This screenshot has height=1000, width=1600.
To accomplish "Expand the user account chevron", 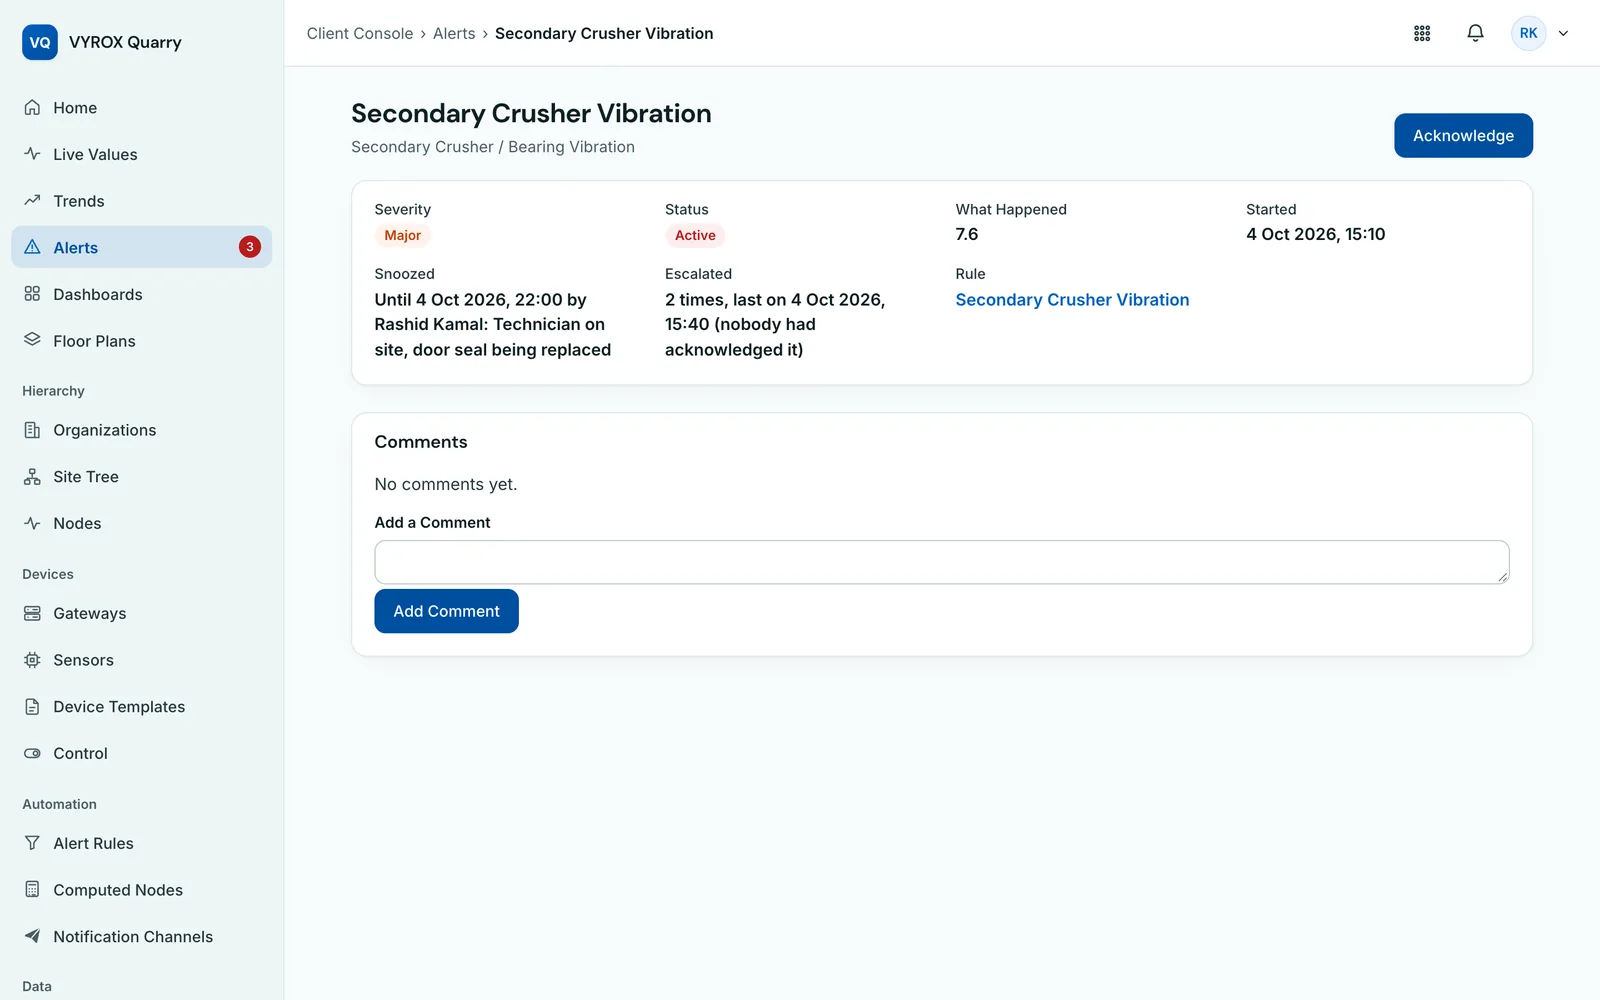I will 1563,33.
